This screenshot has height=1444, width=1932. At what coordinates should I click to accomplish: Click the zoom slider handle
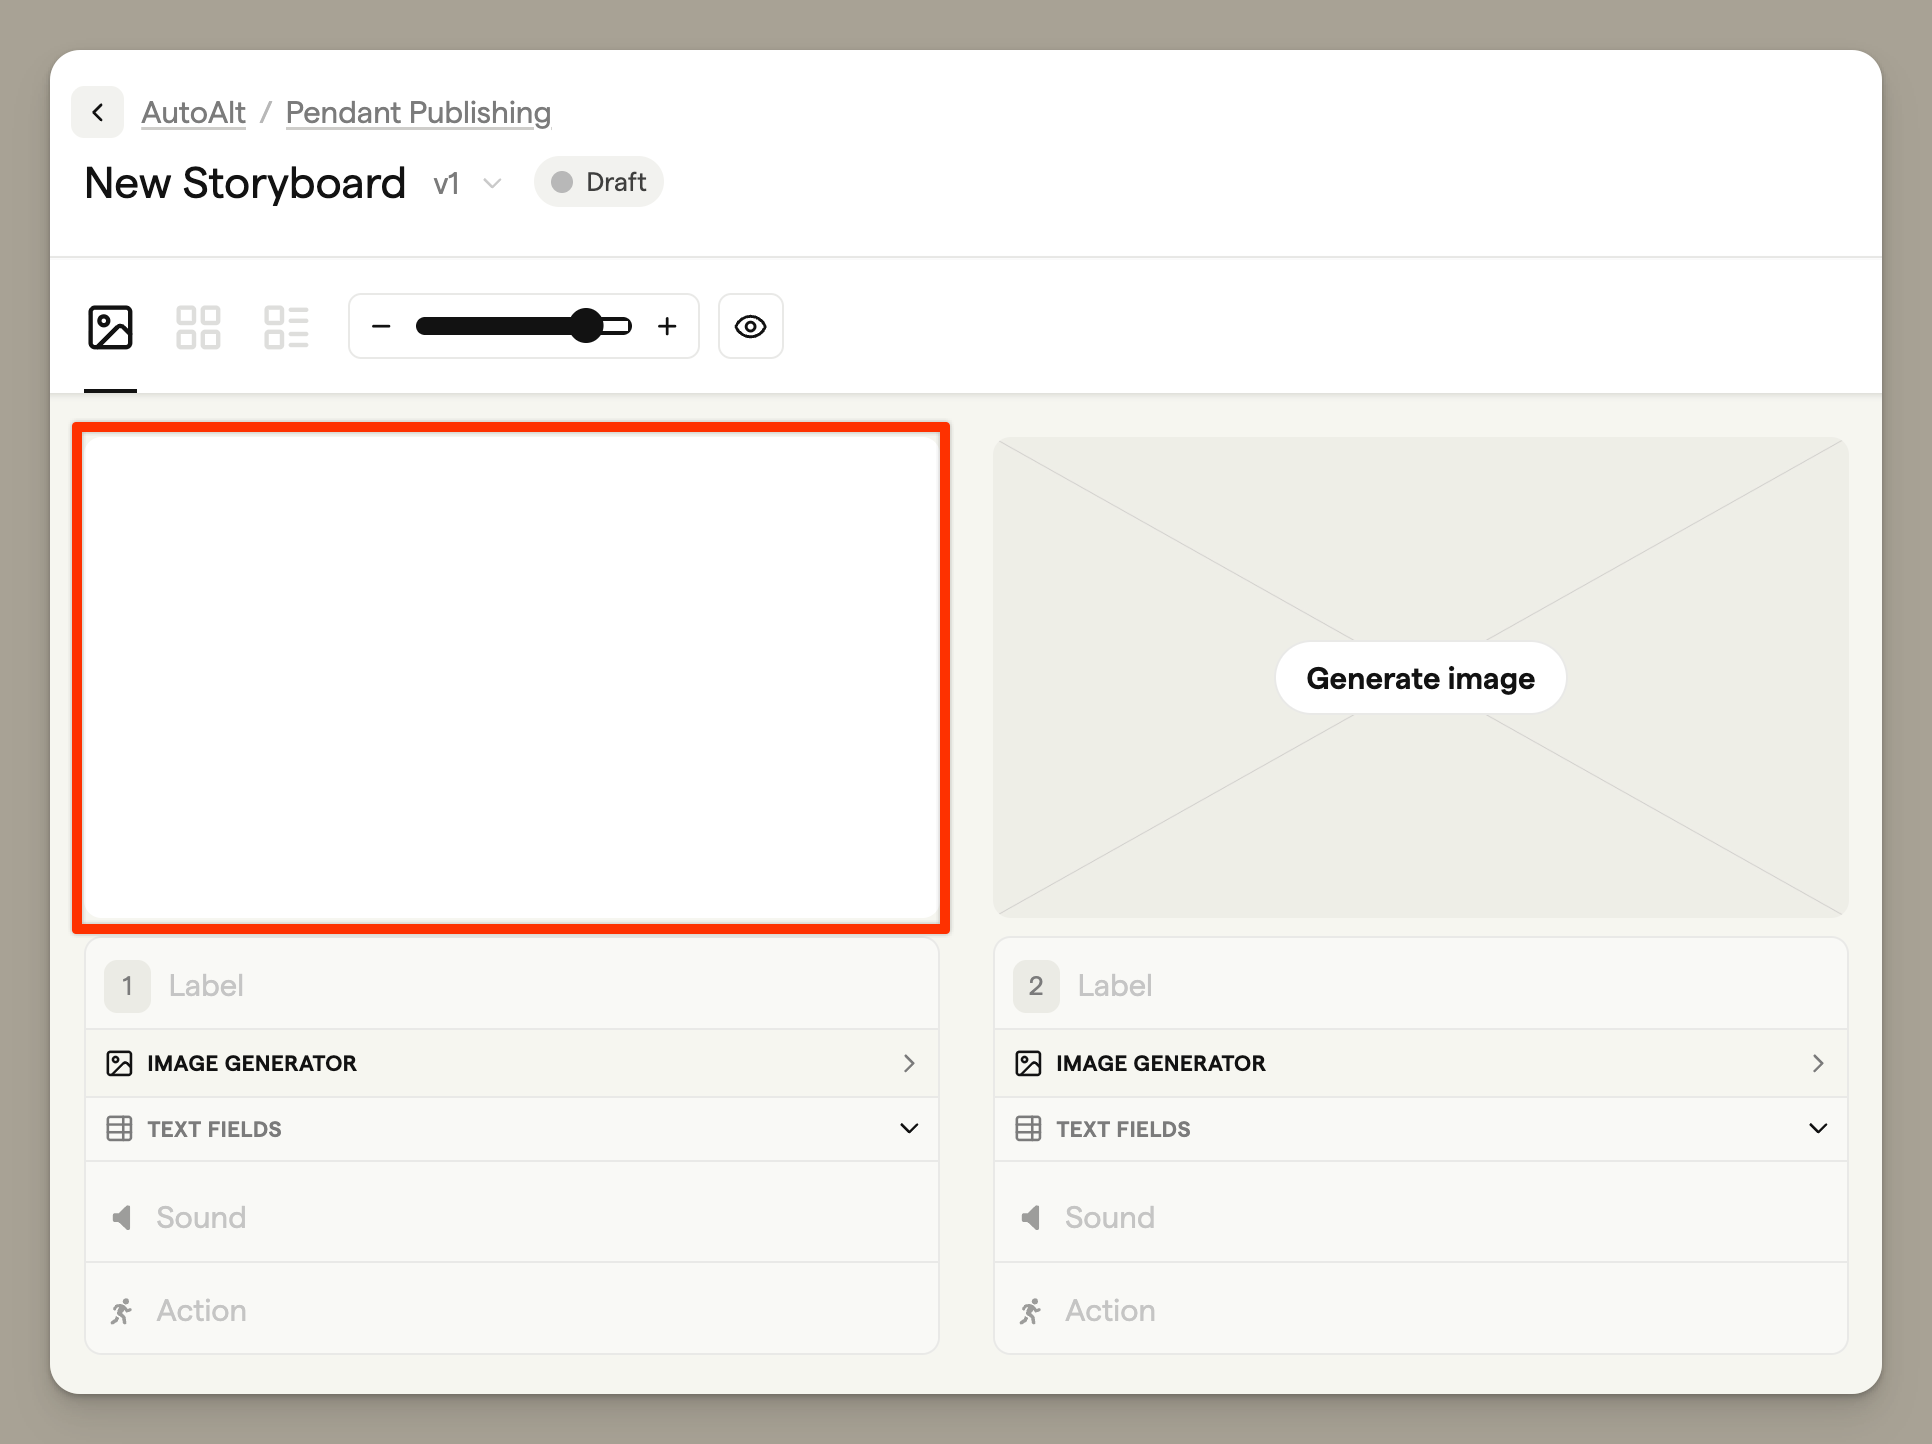tap(587, 326)
